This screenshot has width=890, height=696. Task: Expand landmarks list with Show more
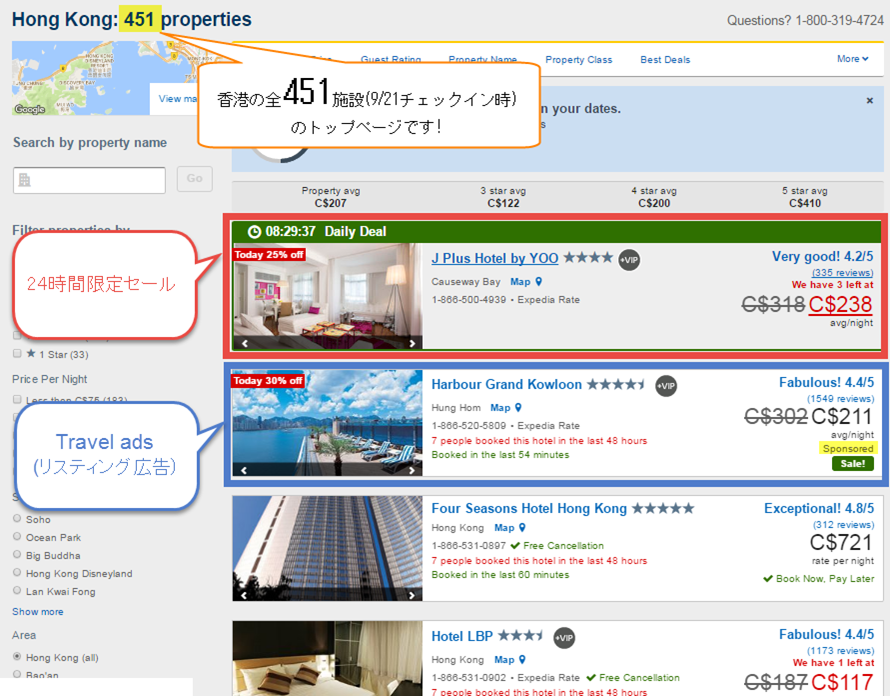(x=37, y=611)
